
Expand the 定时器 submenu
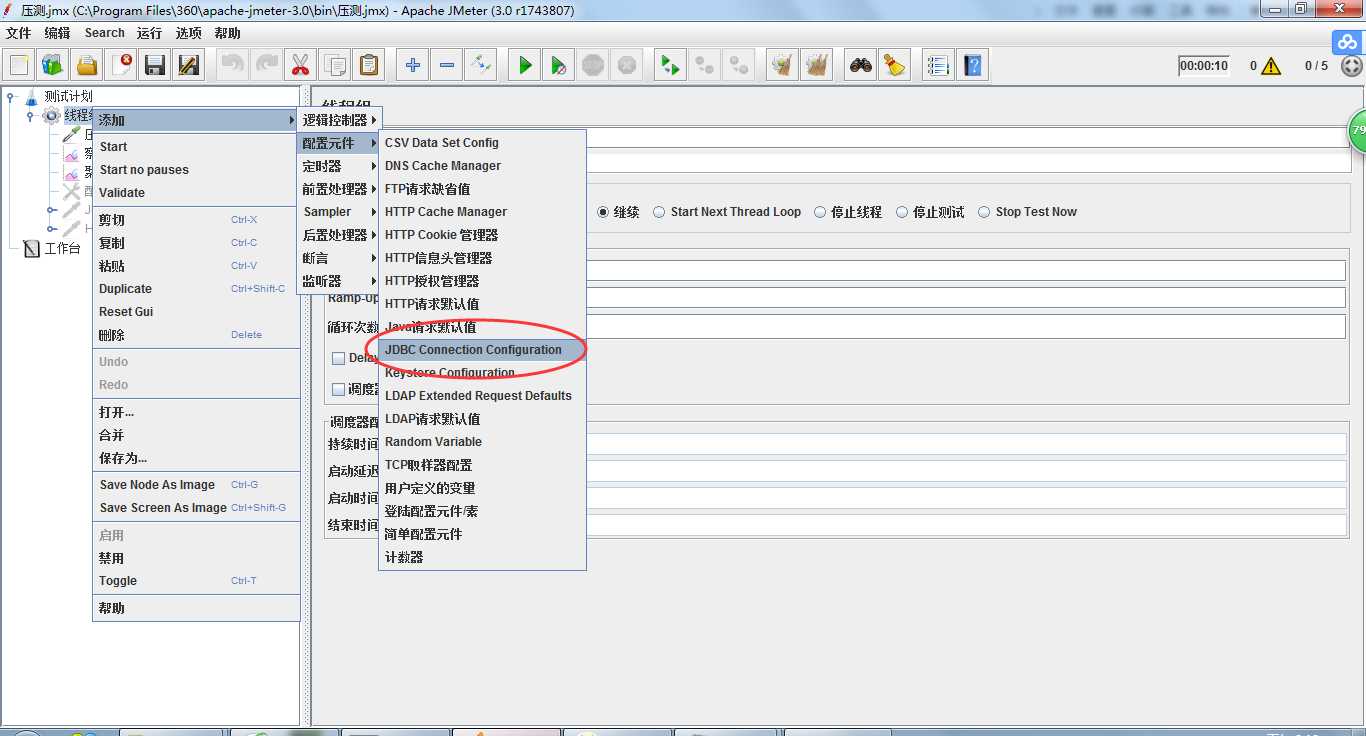coord(338,166)
